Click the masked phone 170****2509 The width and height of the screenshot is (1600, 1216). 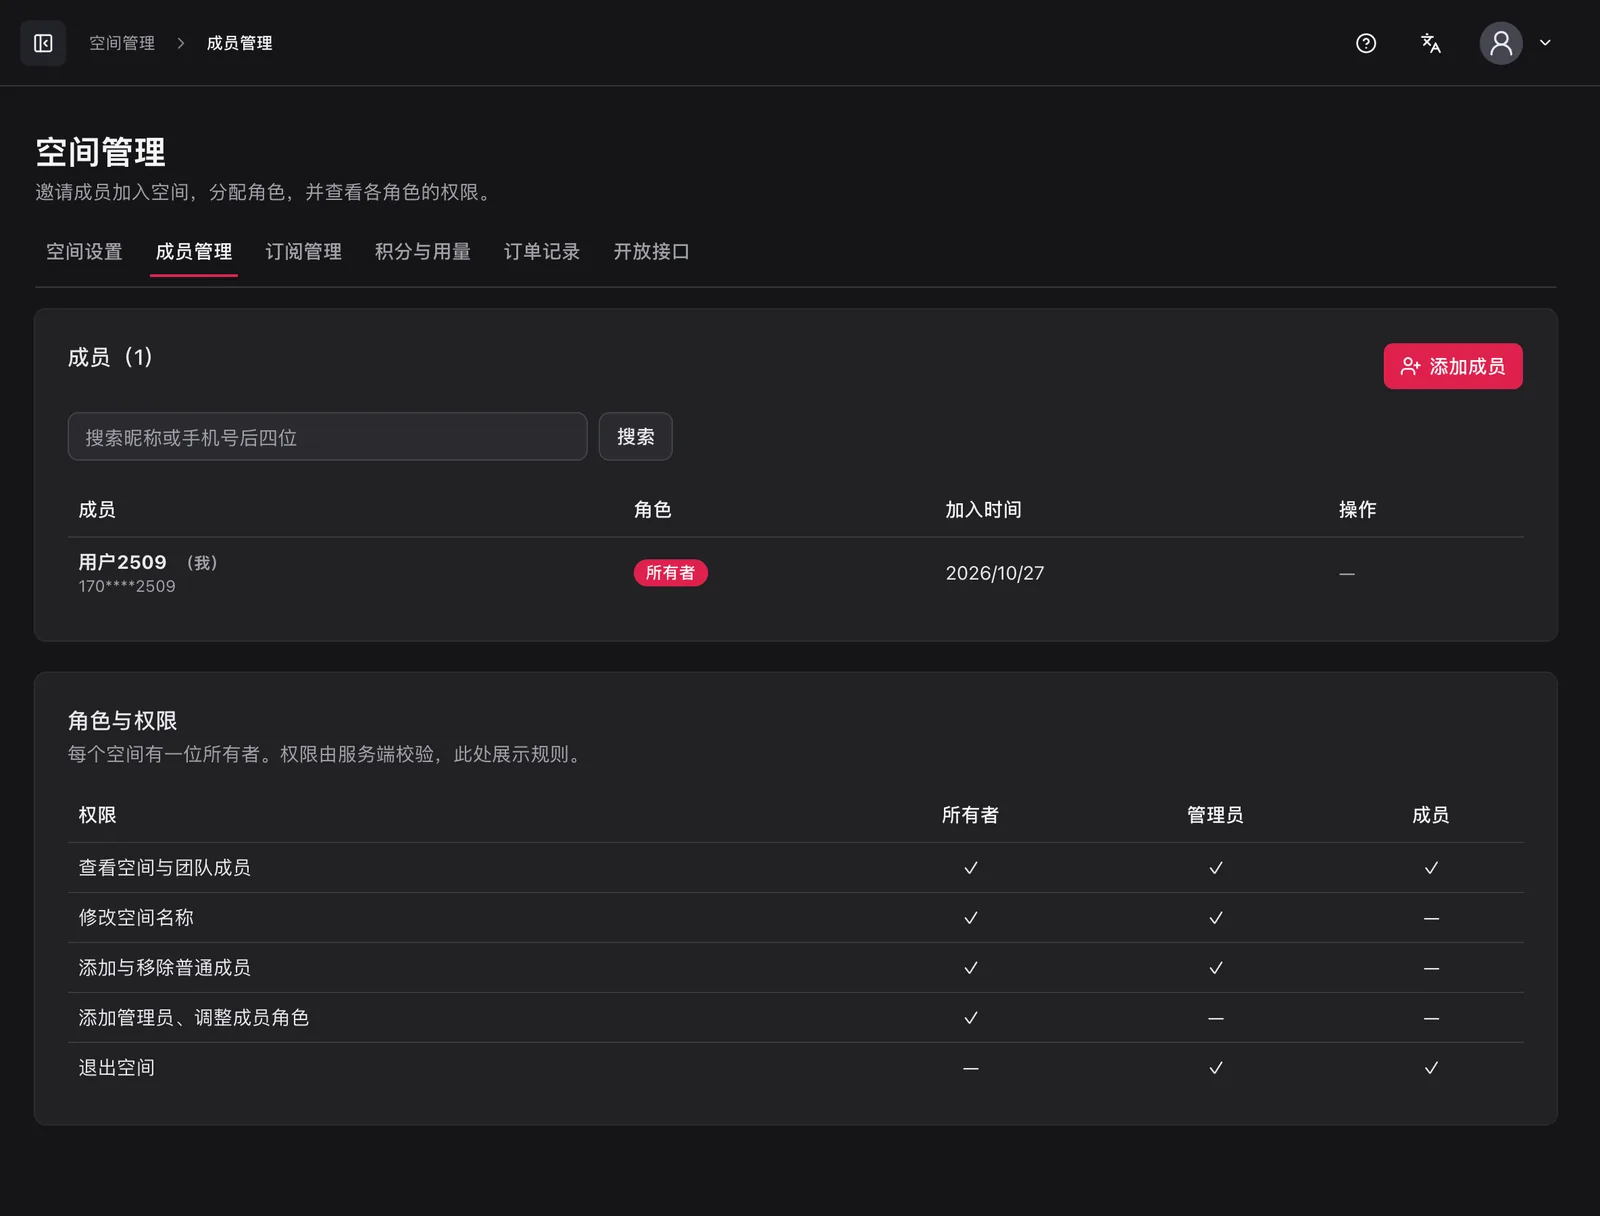(127, 586)
